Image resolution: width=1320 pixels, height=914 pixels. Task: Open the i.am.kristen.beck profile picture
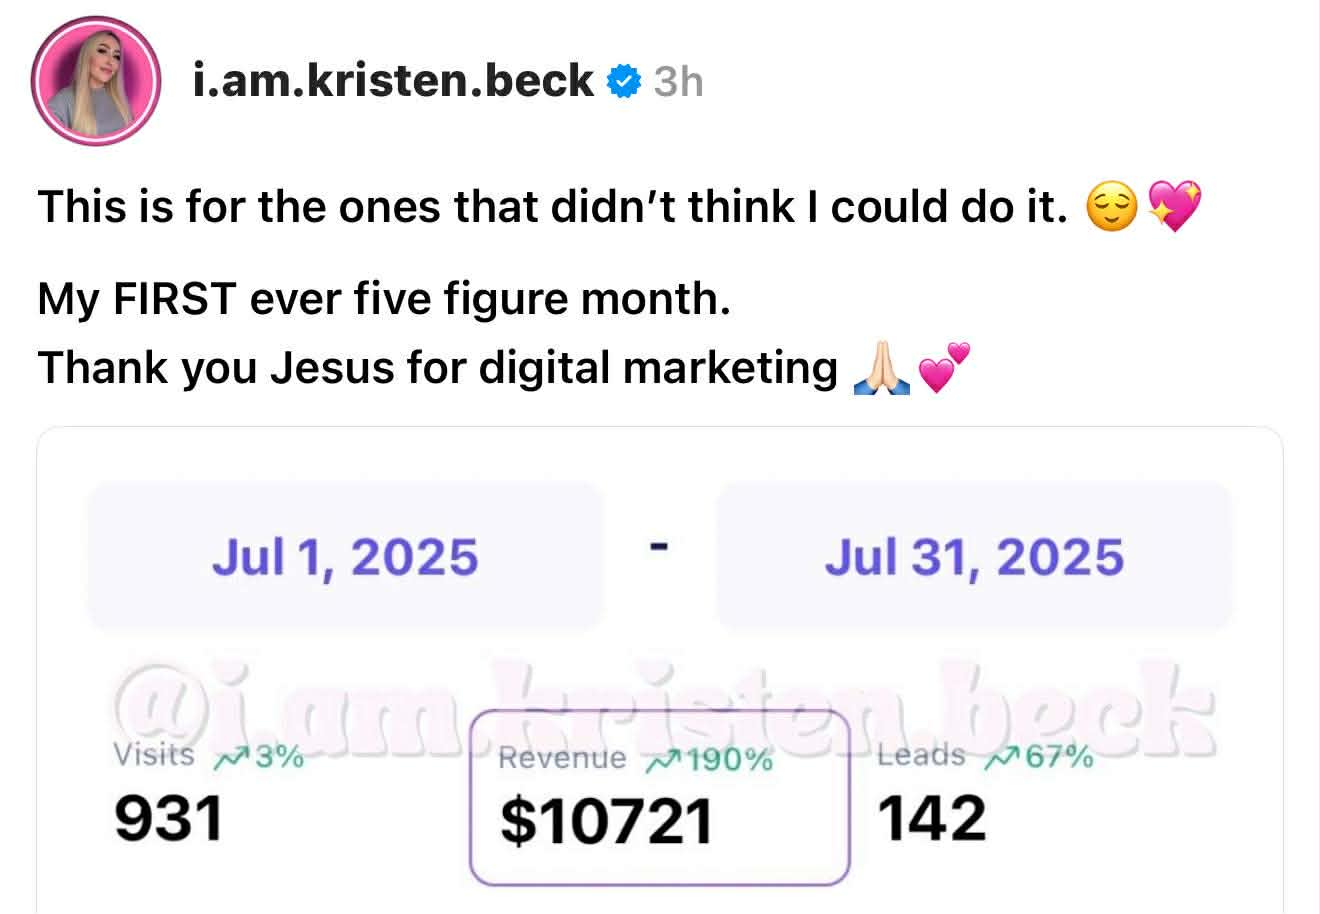[96, 81]
